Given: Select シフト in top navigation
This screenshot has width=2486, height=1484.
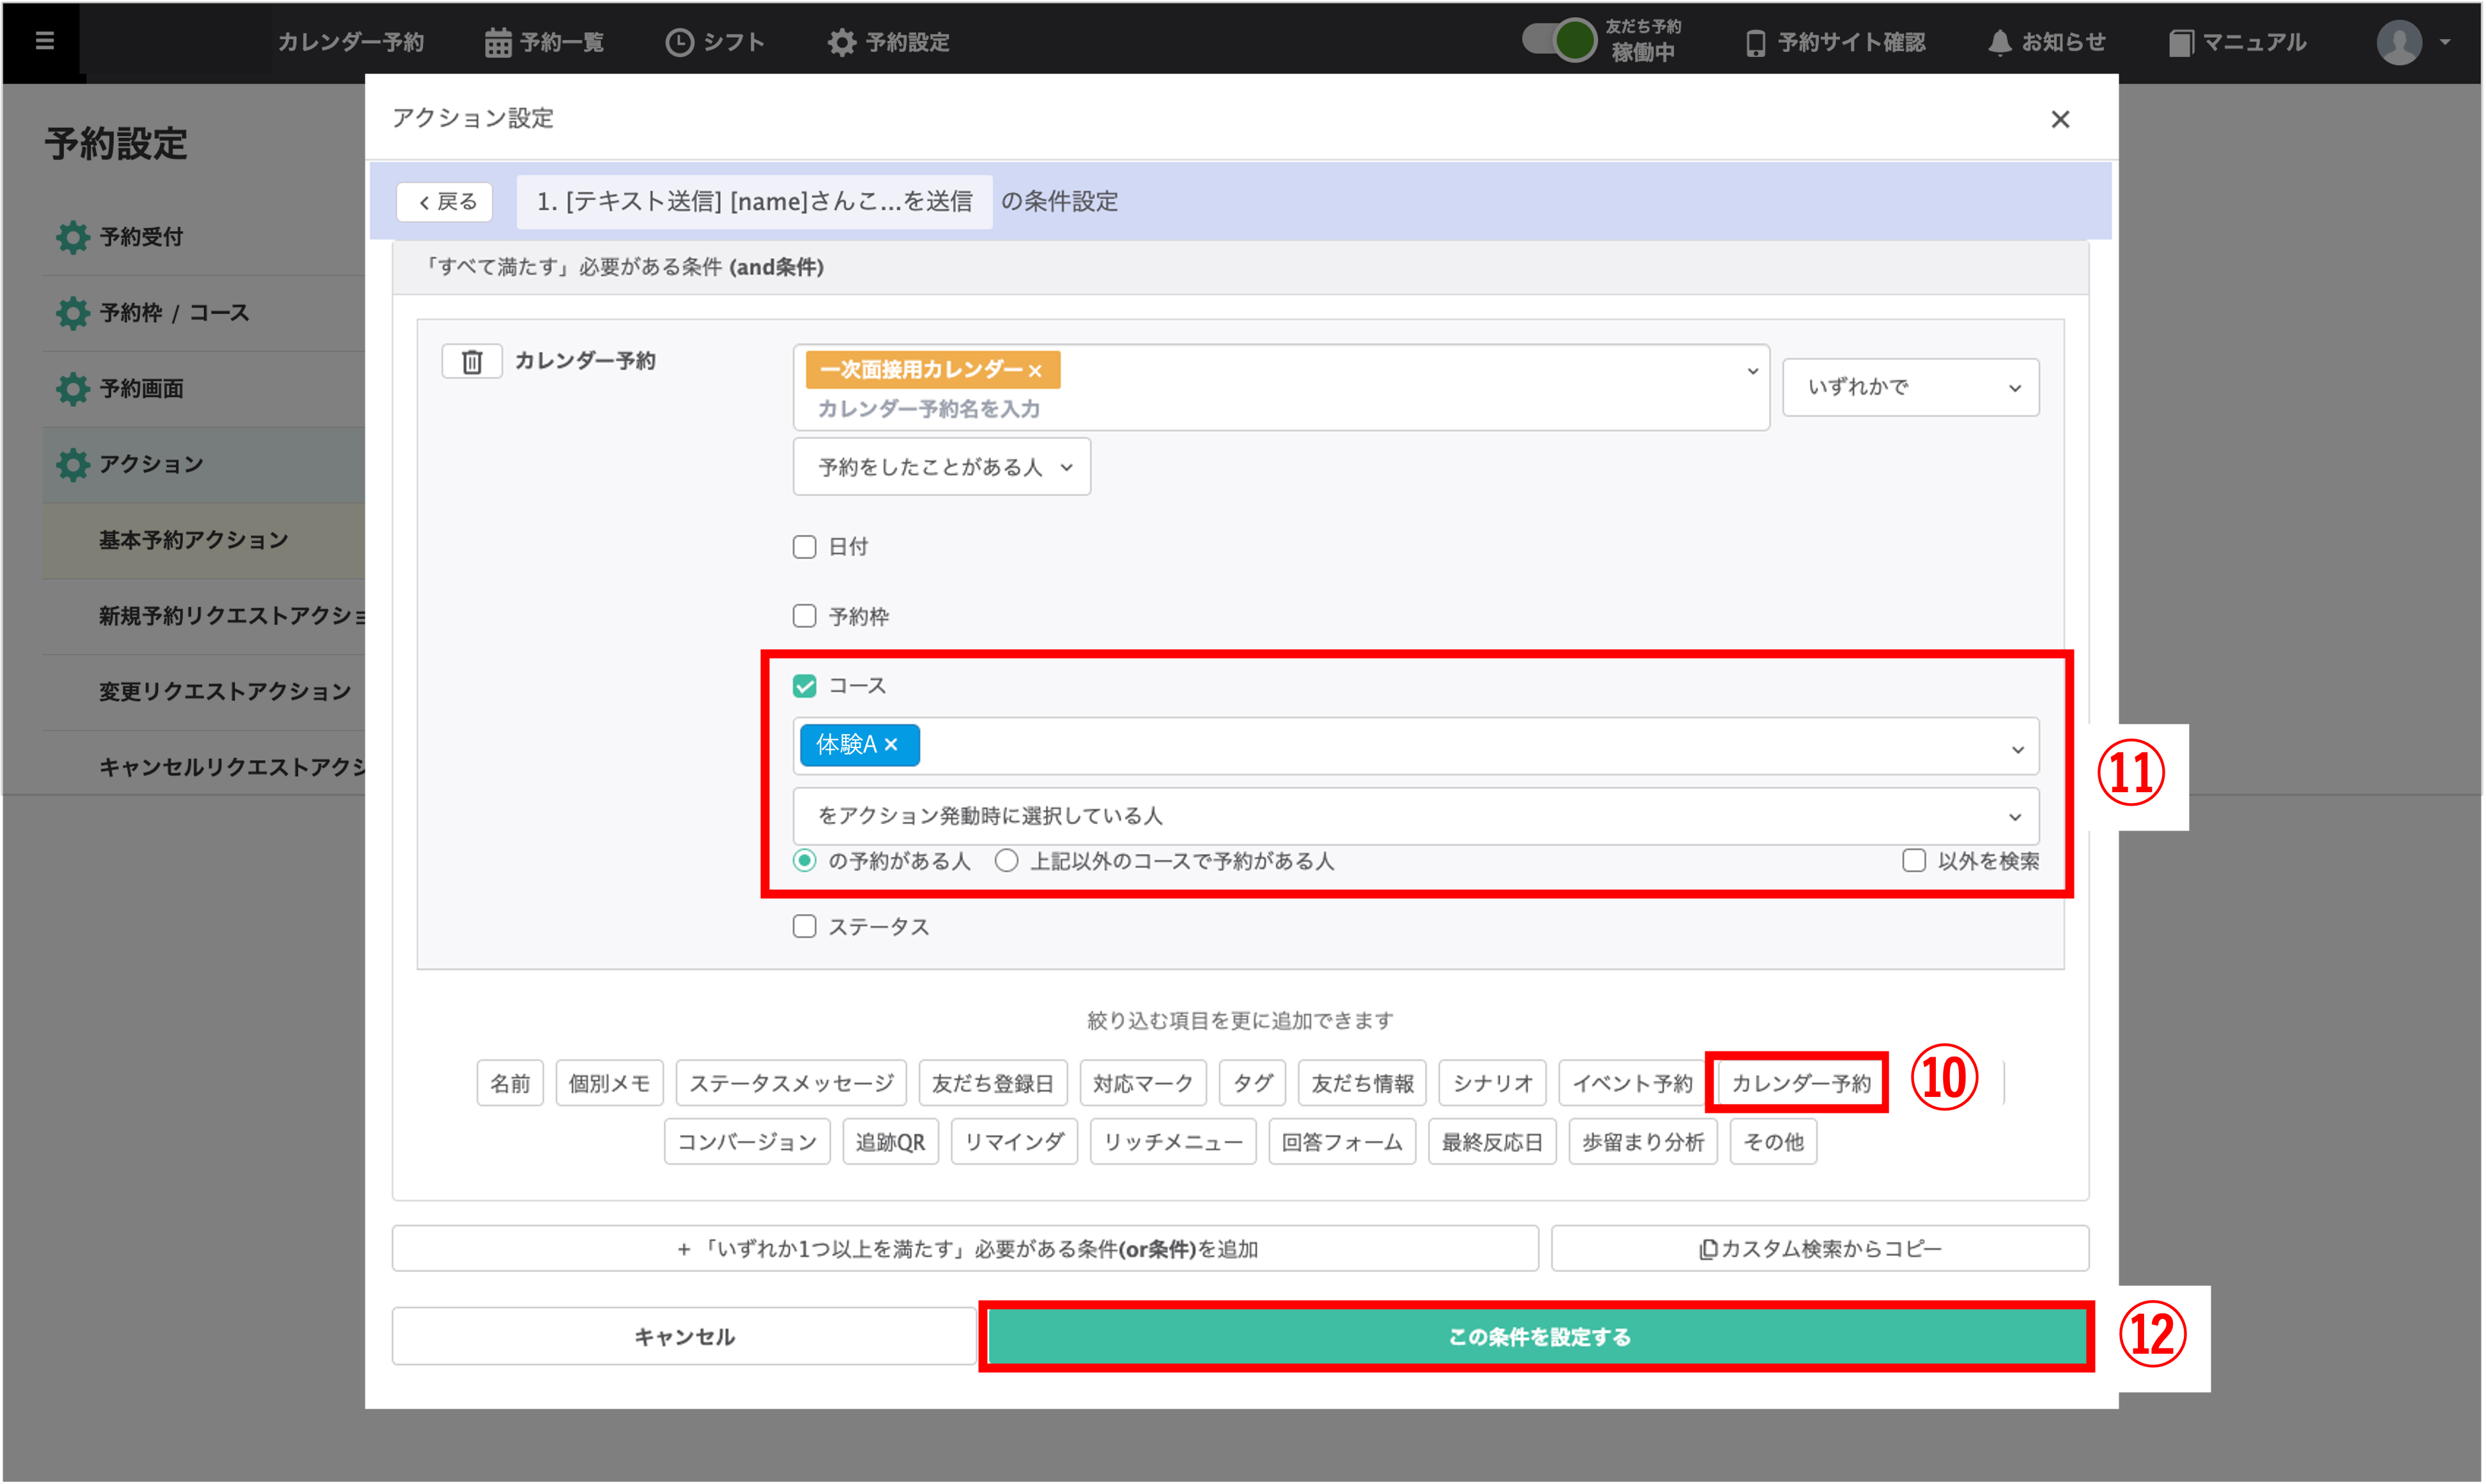Looking at the screenshot, I should pyautogui.click(x=715, y=42).
